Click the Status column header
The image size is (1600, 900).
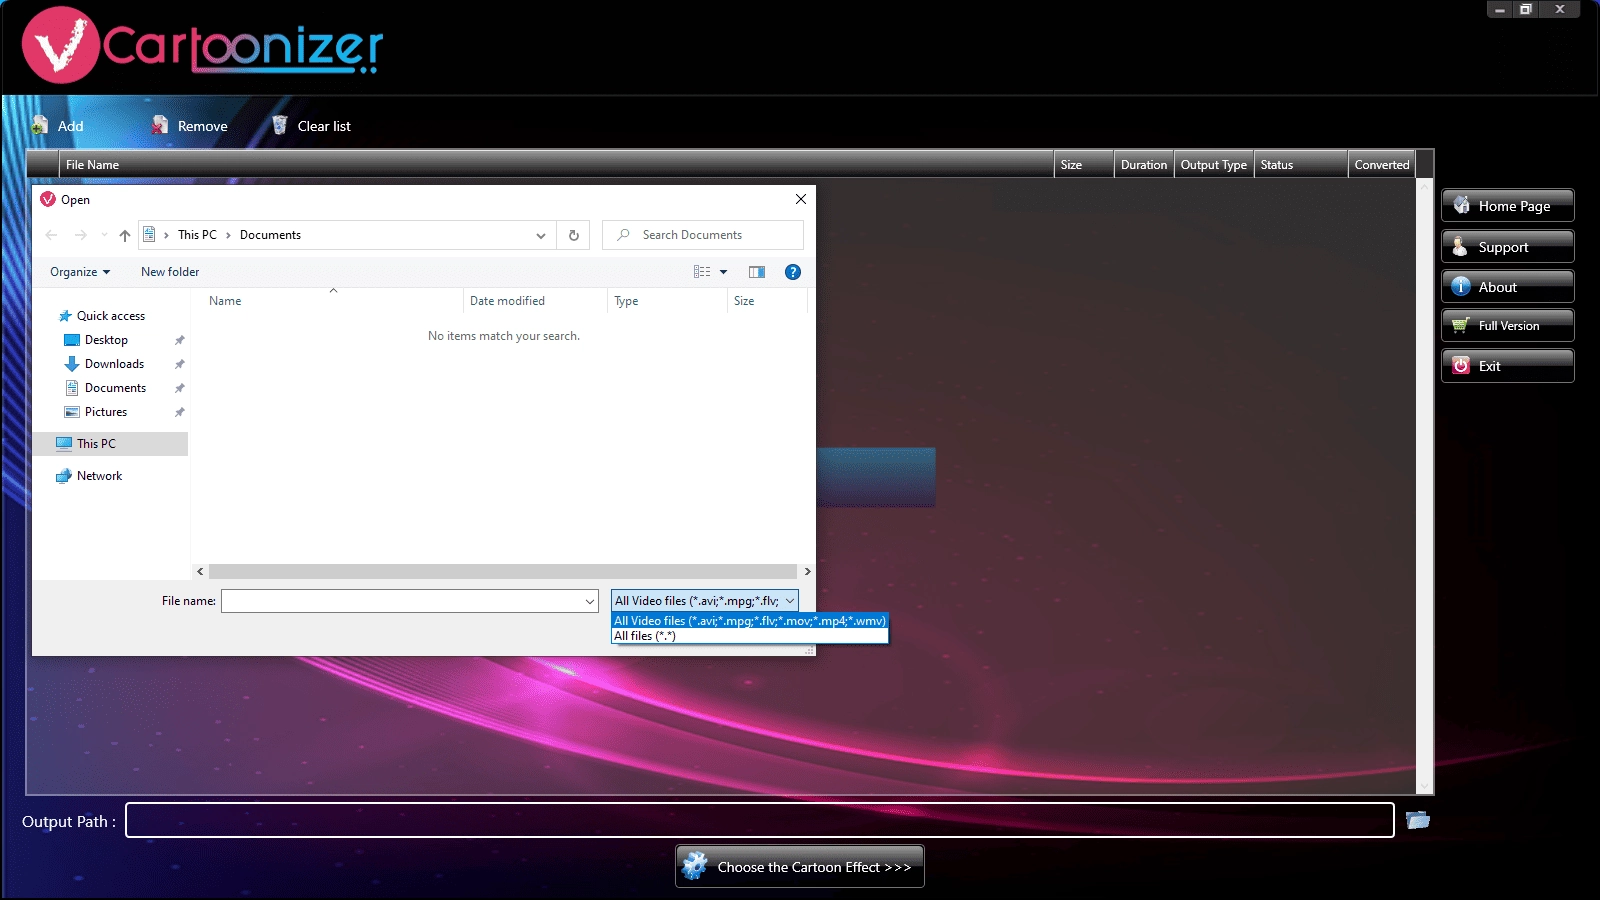[1301, 165]
